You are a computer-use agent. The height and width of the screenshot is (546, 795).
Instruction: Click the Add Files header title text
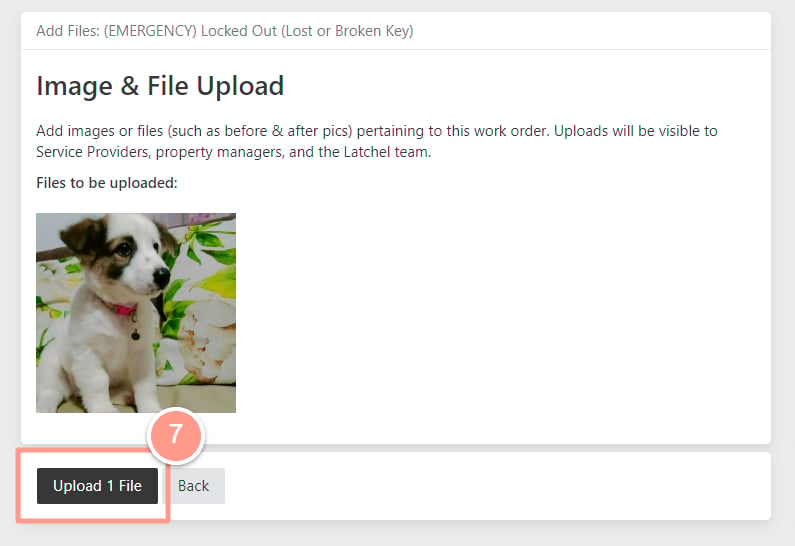click(225, 31)
